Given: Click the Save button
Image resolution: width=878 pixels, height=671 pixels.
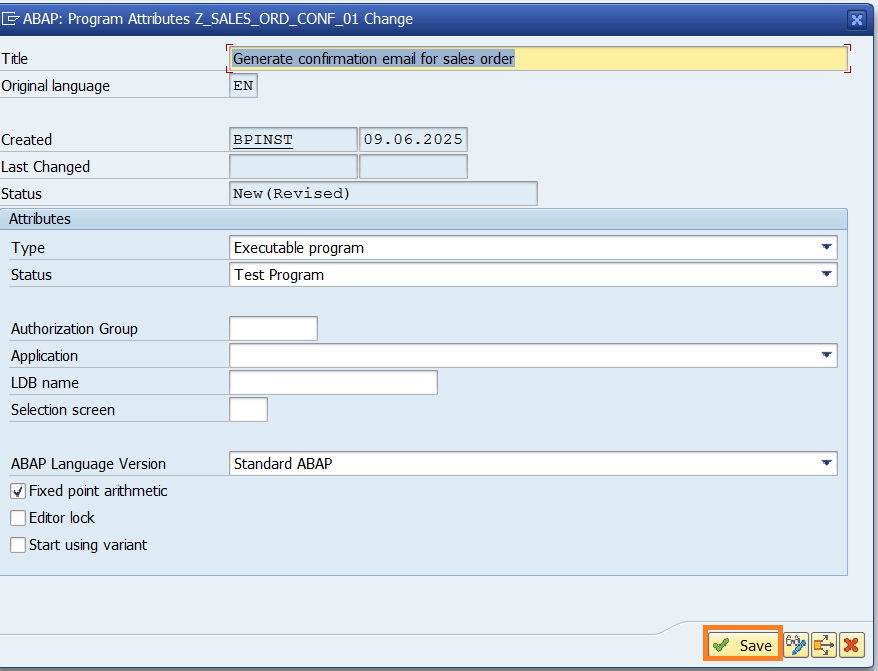Looking at the screenshot, I should 743,645.
